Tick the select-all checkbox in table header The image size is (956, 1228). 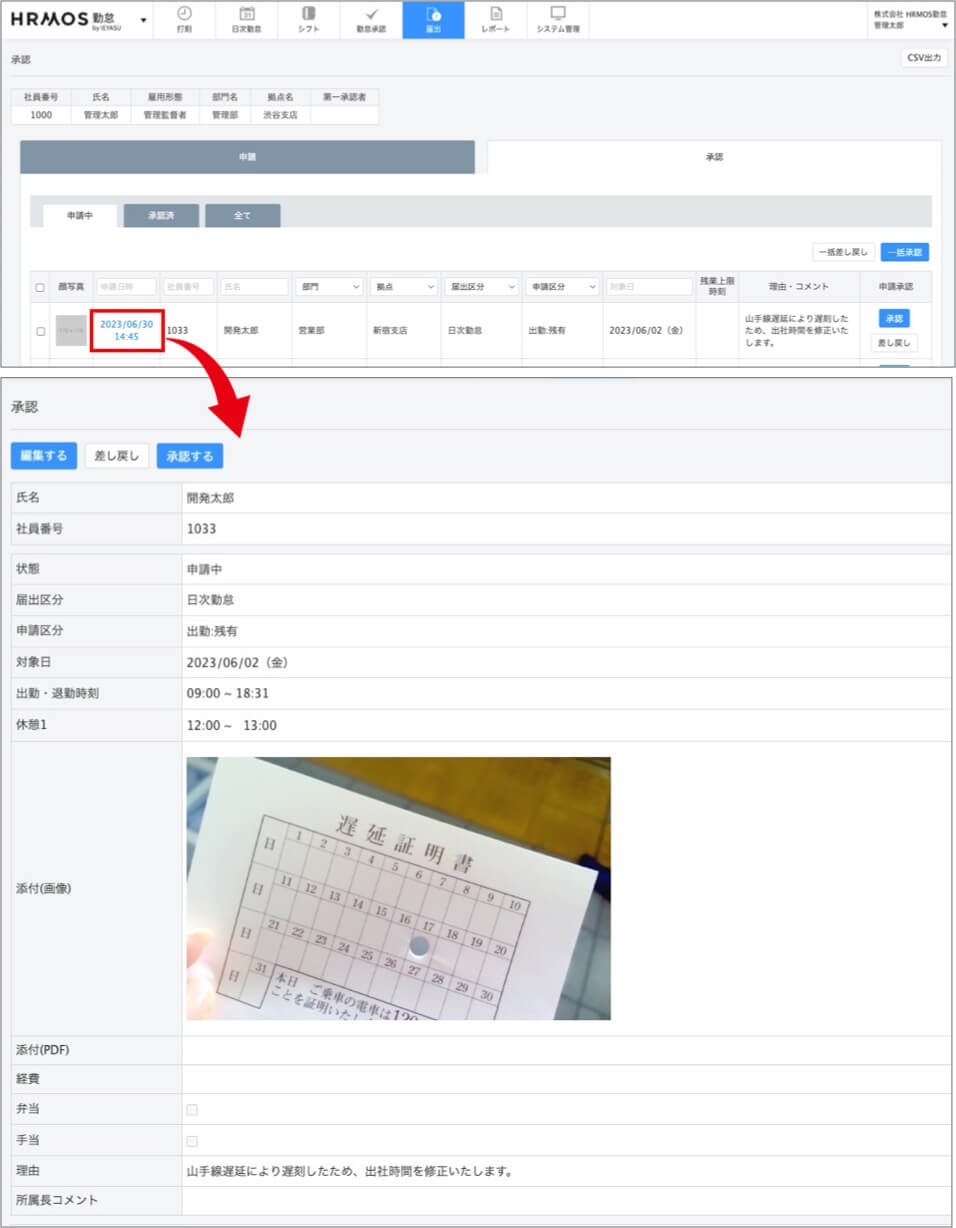pos(40,288)
